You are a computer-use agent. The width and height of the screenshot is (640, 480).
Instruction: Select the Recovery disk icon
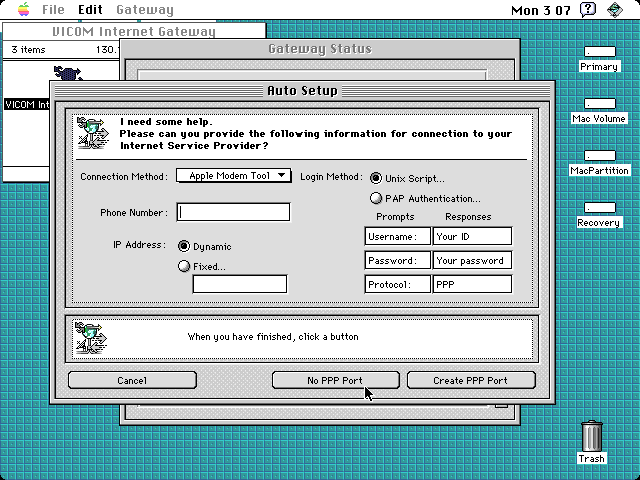point(599,208)
